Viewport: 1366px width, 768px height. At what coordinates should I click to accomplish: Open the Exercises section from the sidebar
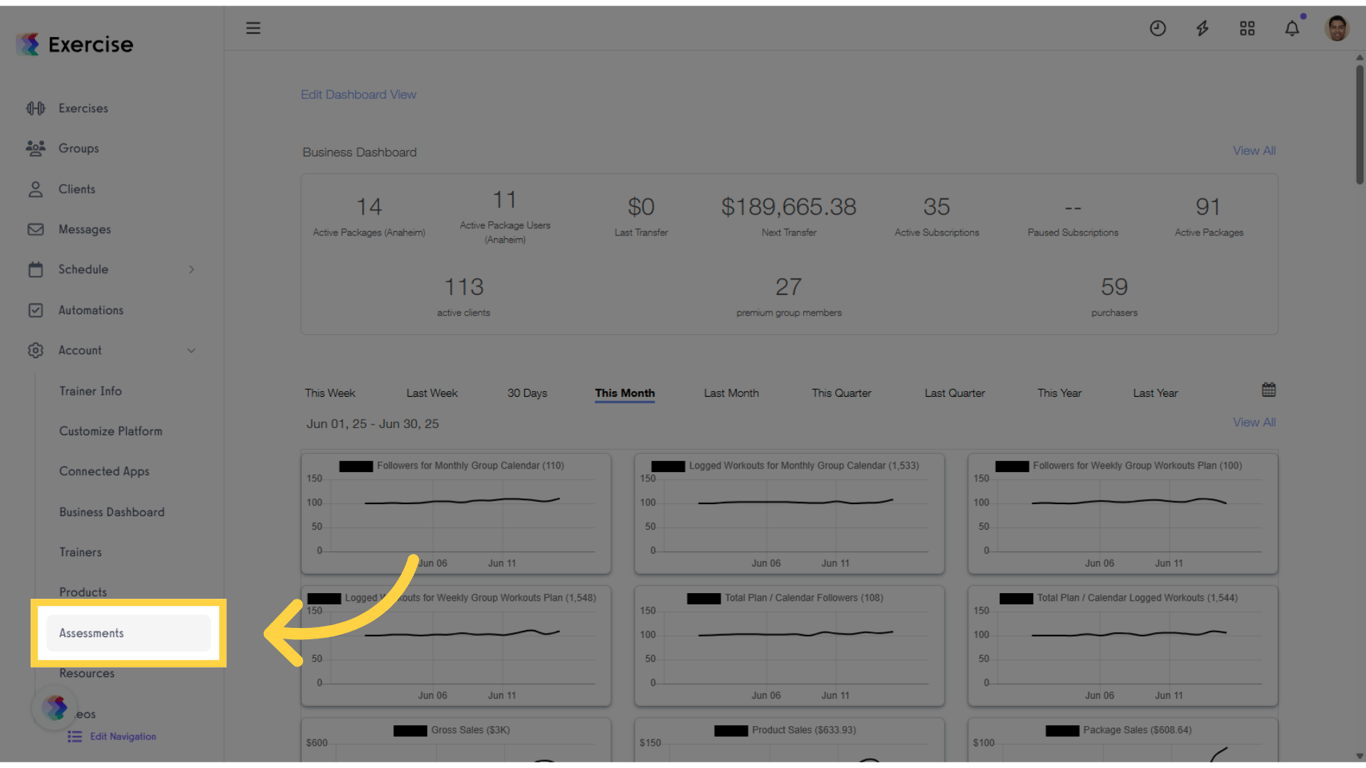tap(35, 108)
